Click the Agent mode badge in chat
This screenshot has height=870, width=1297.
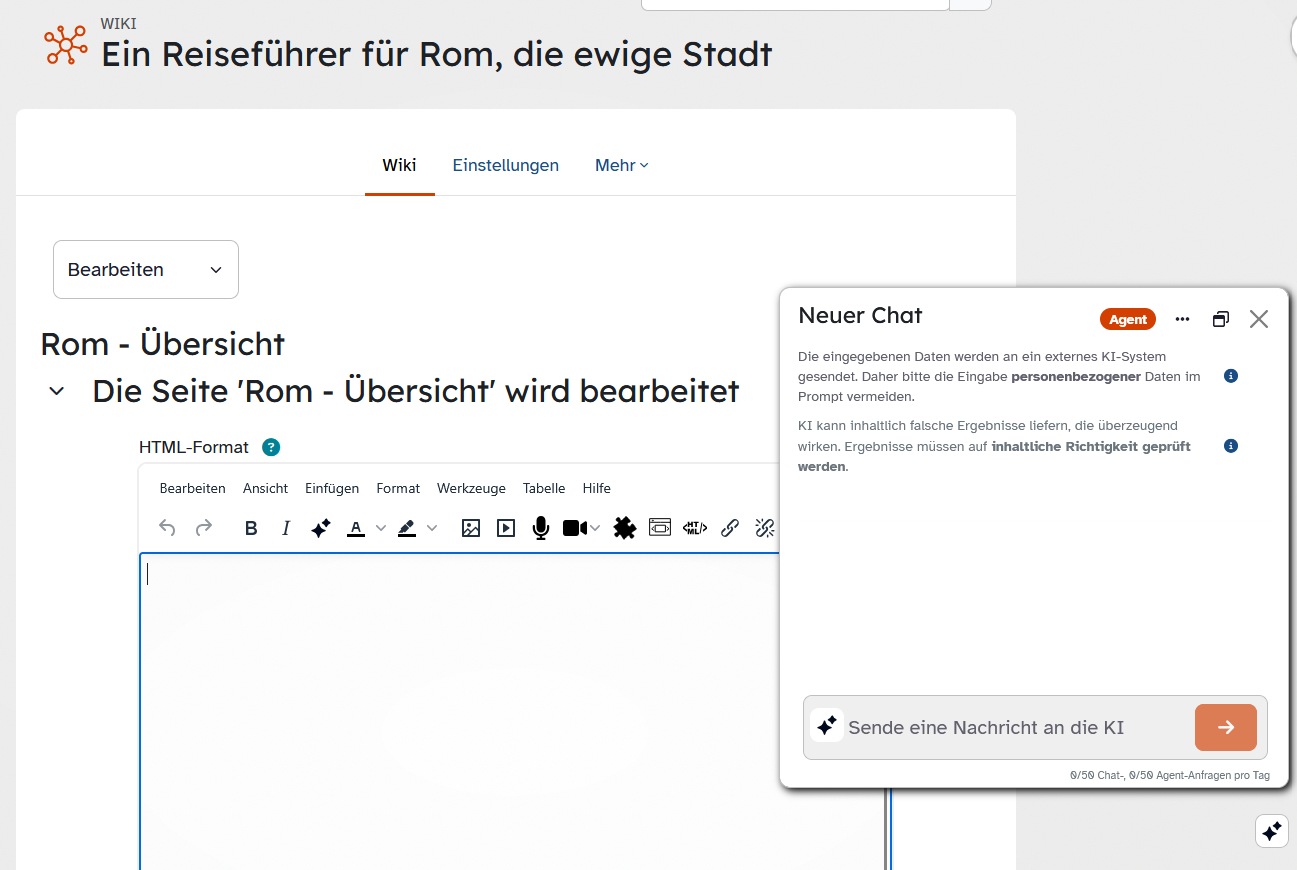click(1127, 319)
